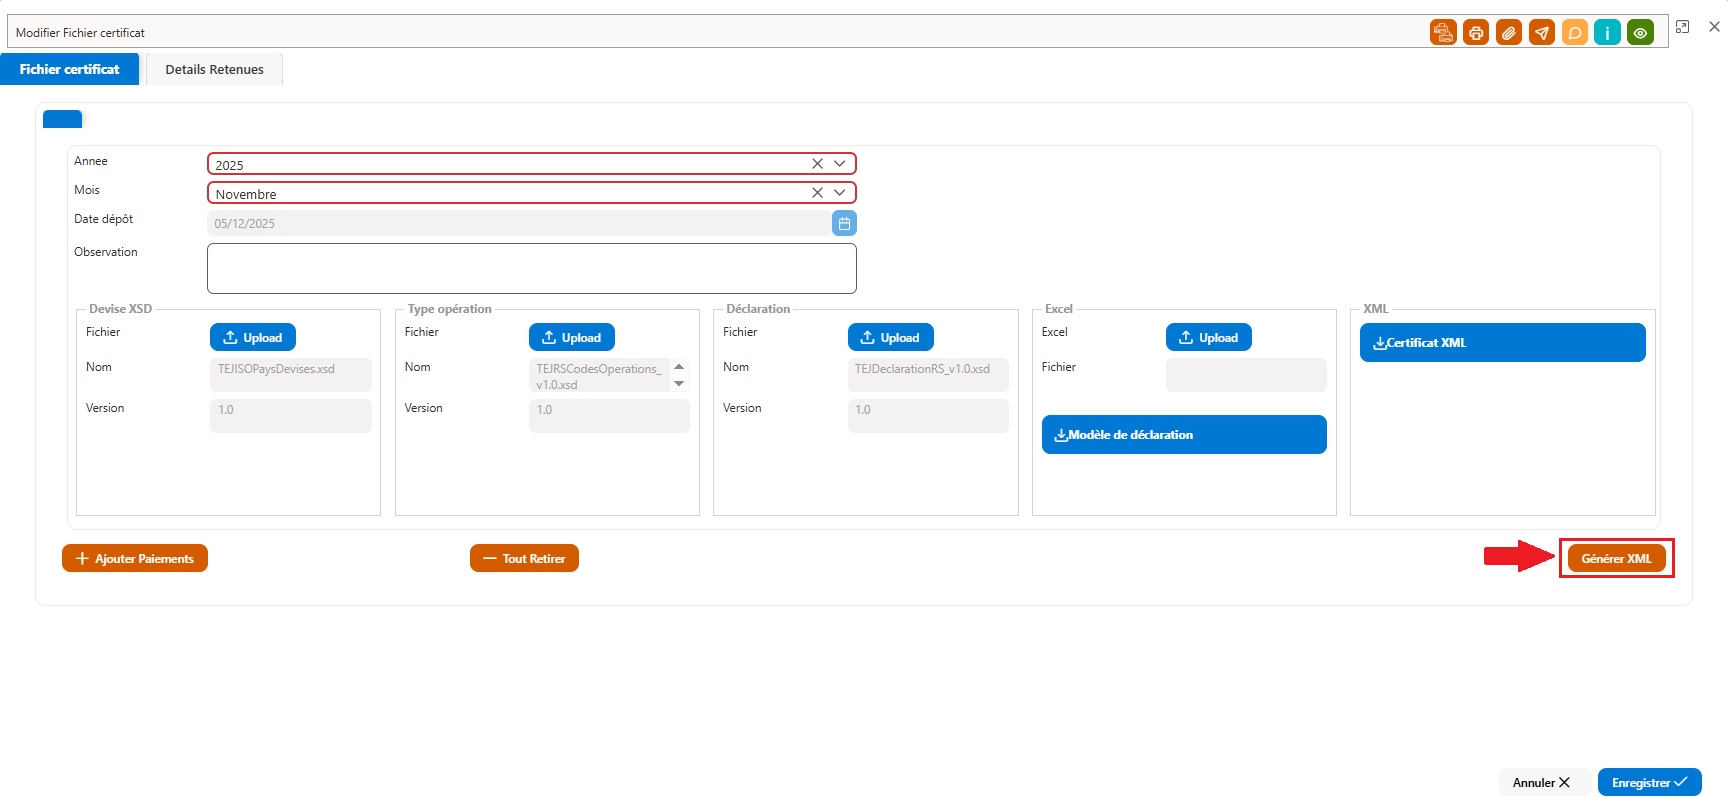This screenshot has width=1728, height=797.
Task: Select the small blue unlabeled inner tab
Action: [62, 119]
